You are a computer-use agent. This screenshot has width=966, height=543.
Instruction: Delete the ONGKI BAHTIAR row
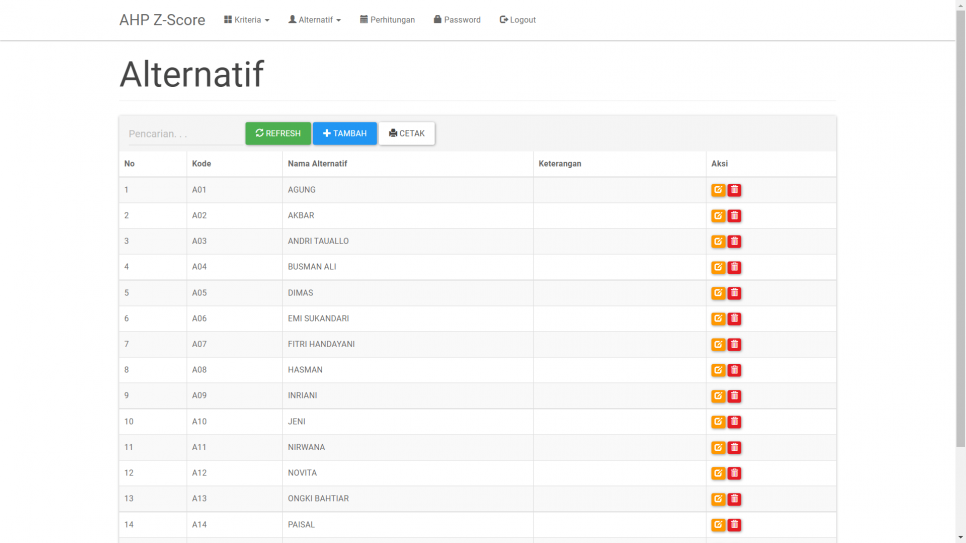pyautogui.click(x=734, y=499)
